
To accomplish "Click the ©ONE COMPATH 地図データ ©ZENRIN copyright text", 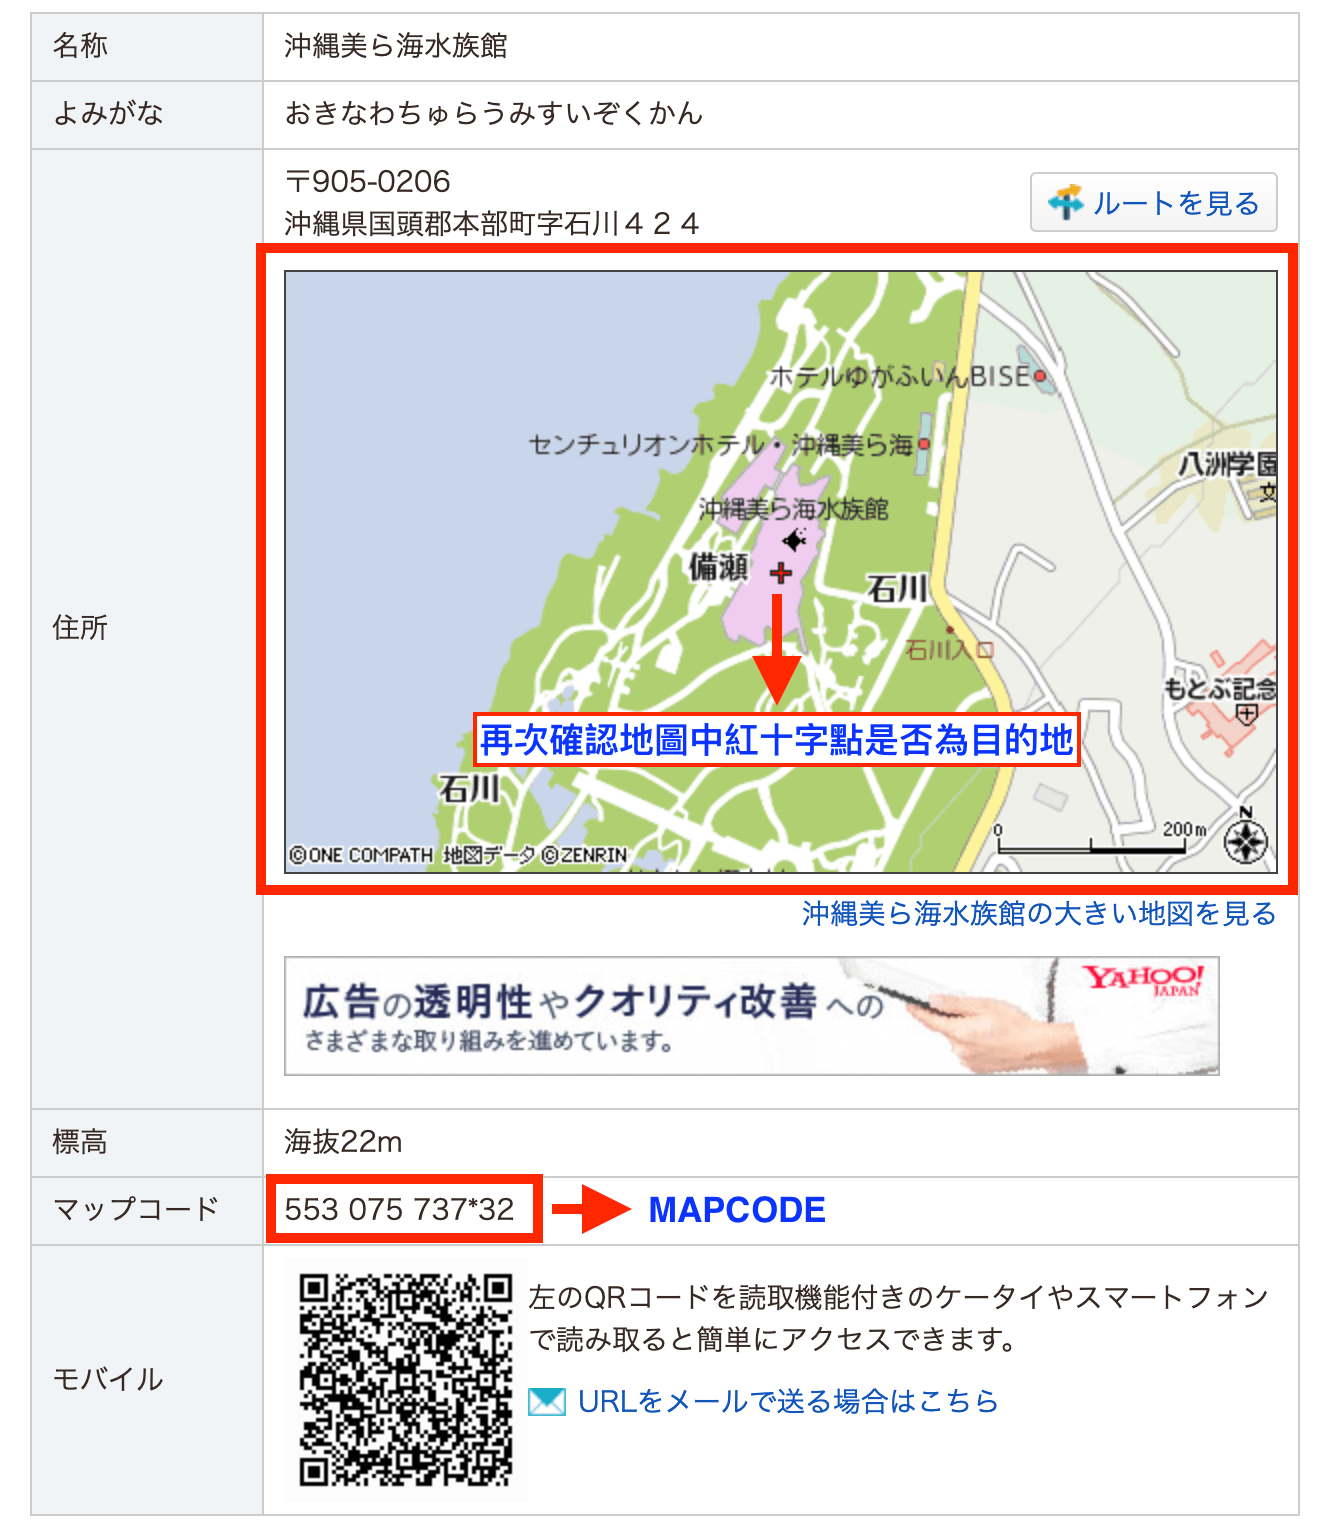I will pos(458,856).
